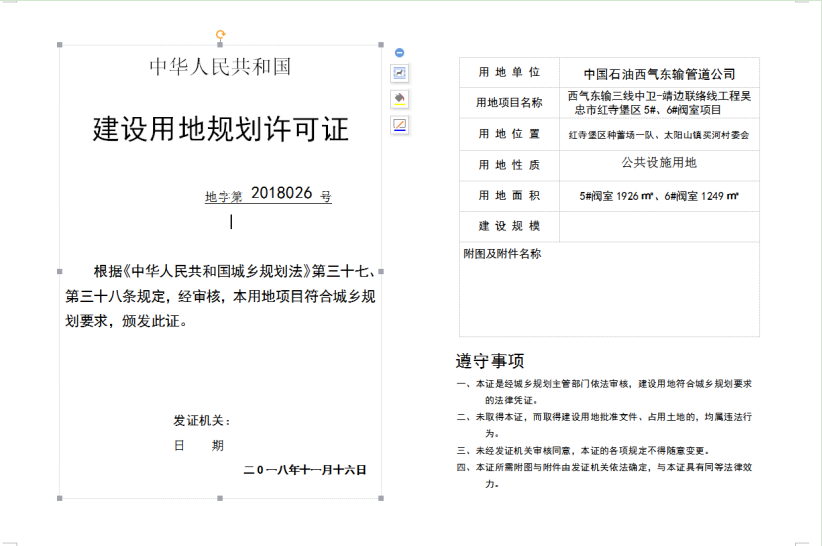Click the orange rotation handle above the text box
This screenshot has width=822, height=546.
pyautogui.click(x=221, y=35)
